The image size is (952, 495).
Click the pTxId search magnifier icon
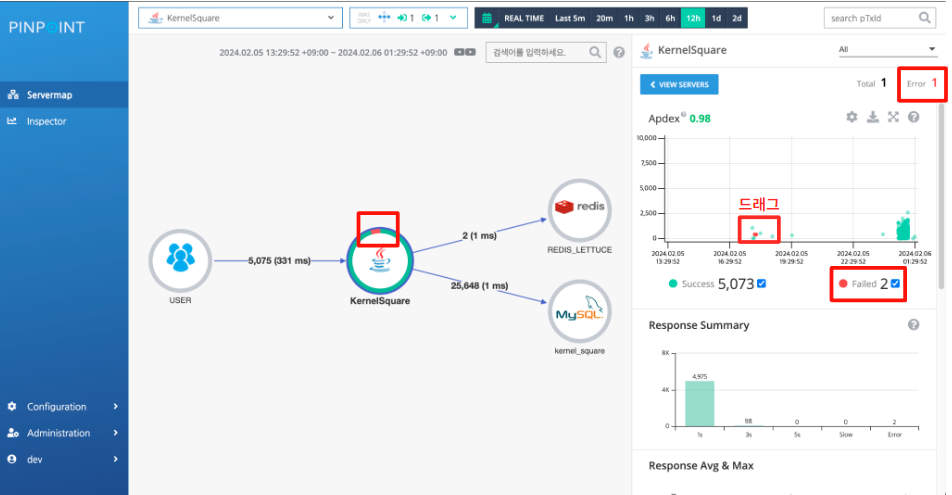pos(924,18)
